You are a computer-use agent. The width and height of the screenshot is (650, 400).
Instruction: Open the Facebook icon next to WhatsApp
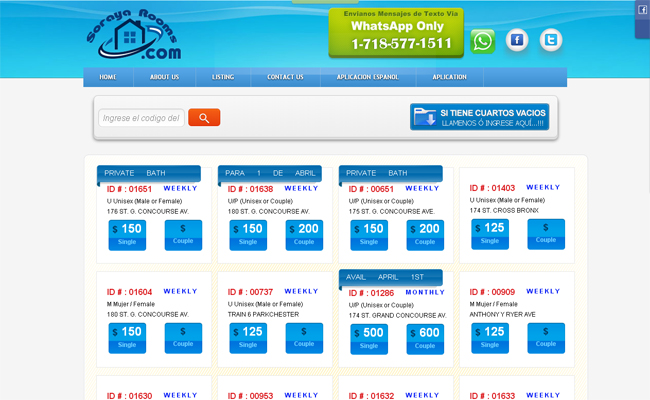(x=516, y=41)
